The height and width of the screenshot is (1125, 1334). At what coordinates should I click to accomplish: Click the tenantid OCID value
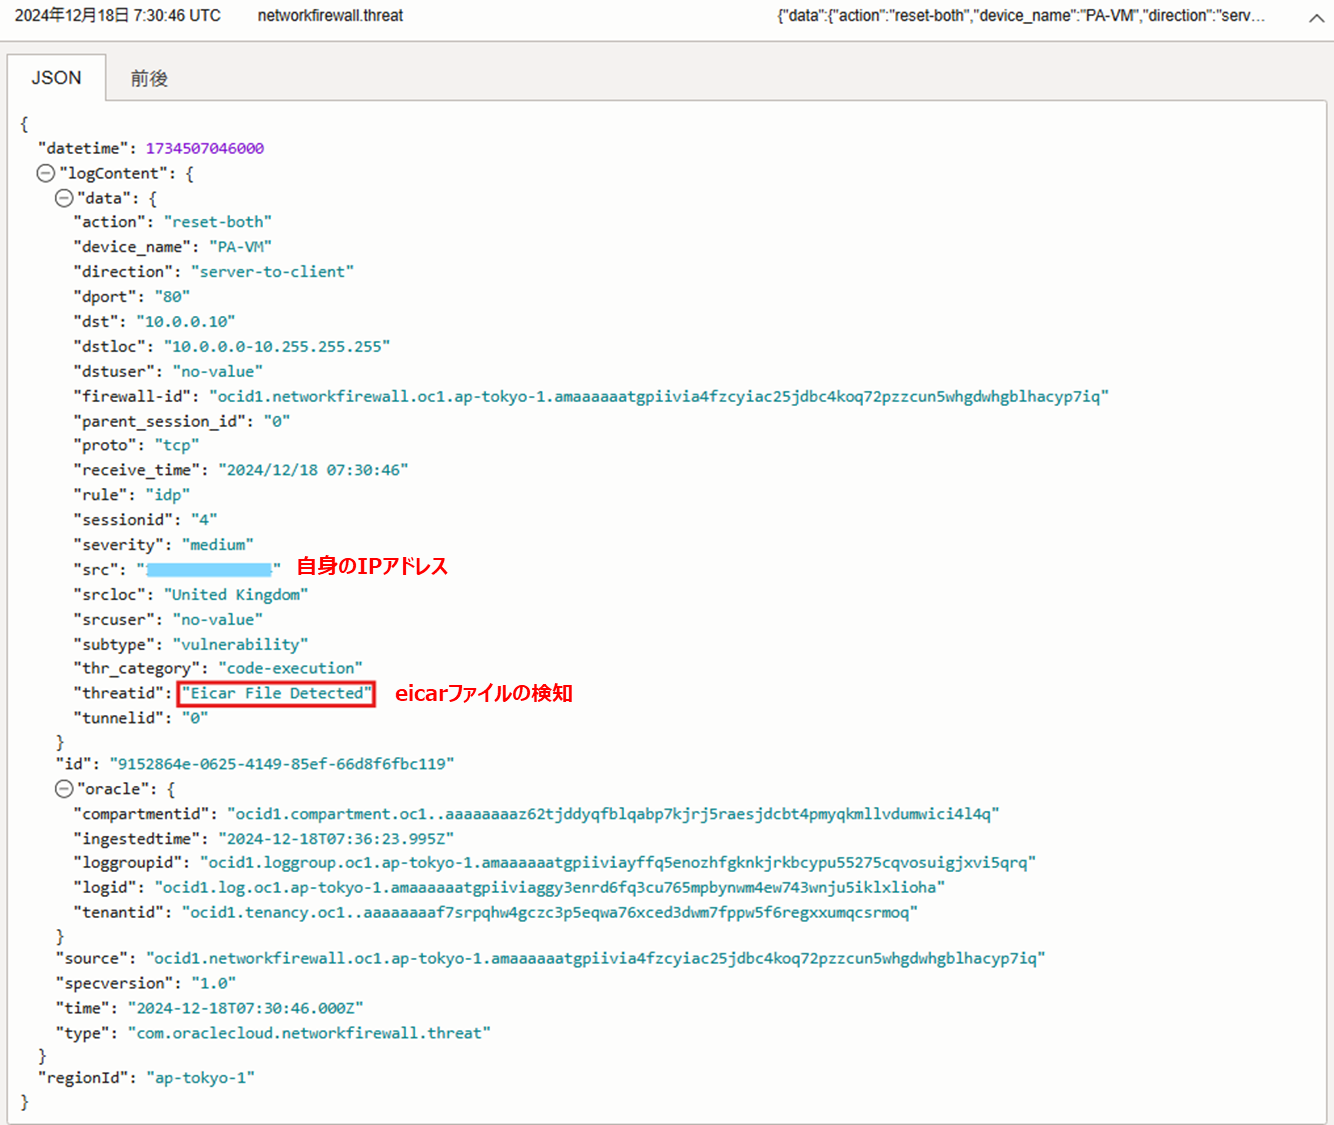pos(549,912)
